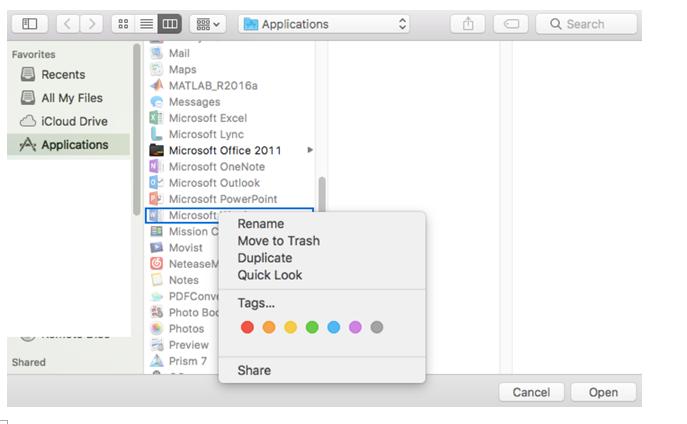Click the Microsoft Outlook icon
The image size is (687, 424).
pyautogui.click(x=156, y=183)
